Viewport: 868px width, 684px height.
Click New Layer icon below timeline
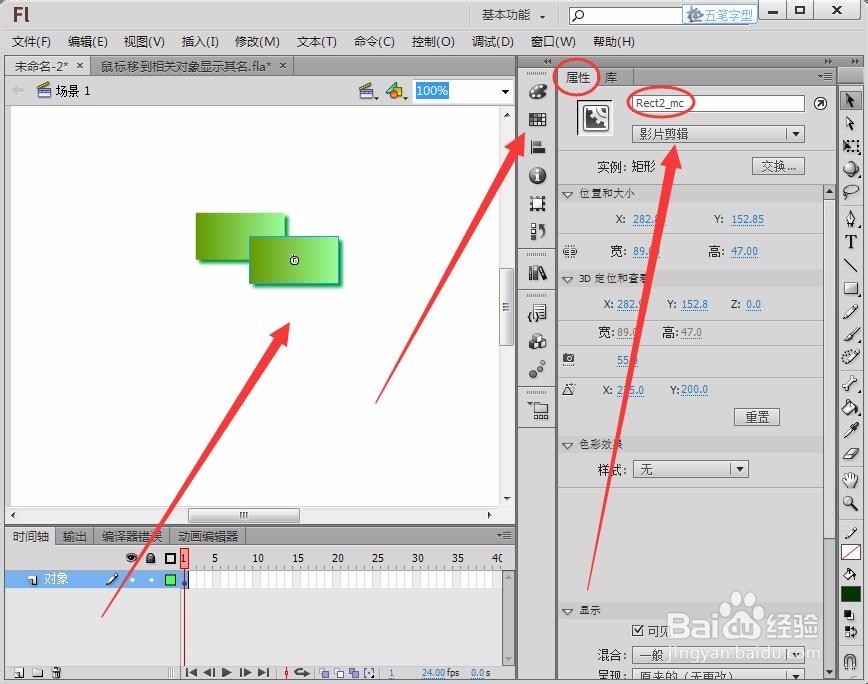tap(19, 673)
